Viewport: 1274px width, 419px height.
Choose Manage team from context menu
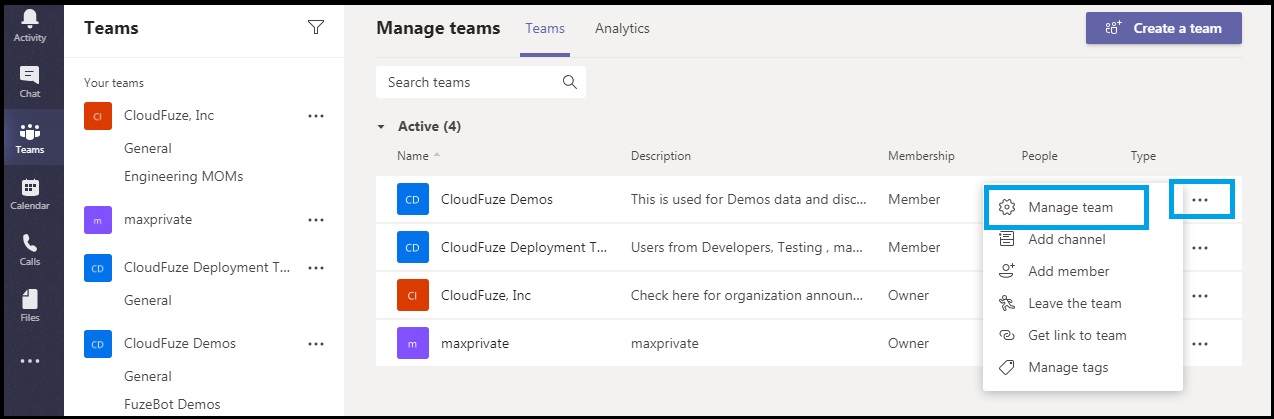(x=1070, y=207)
